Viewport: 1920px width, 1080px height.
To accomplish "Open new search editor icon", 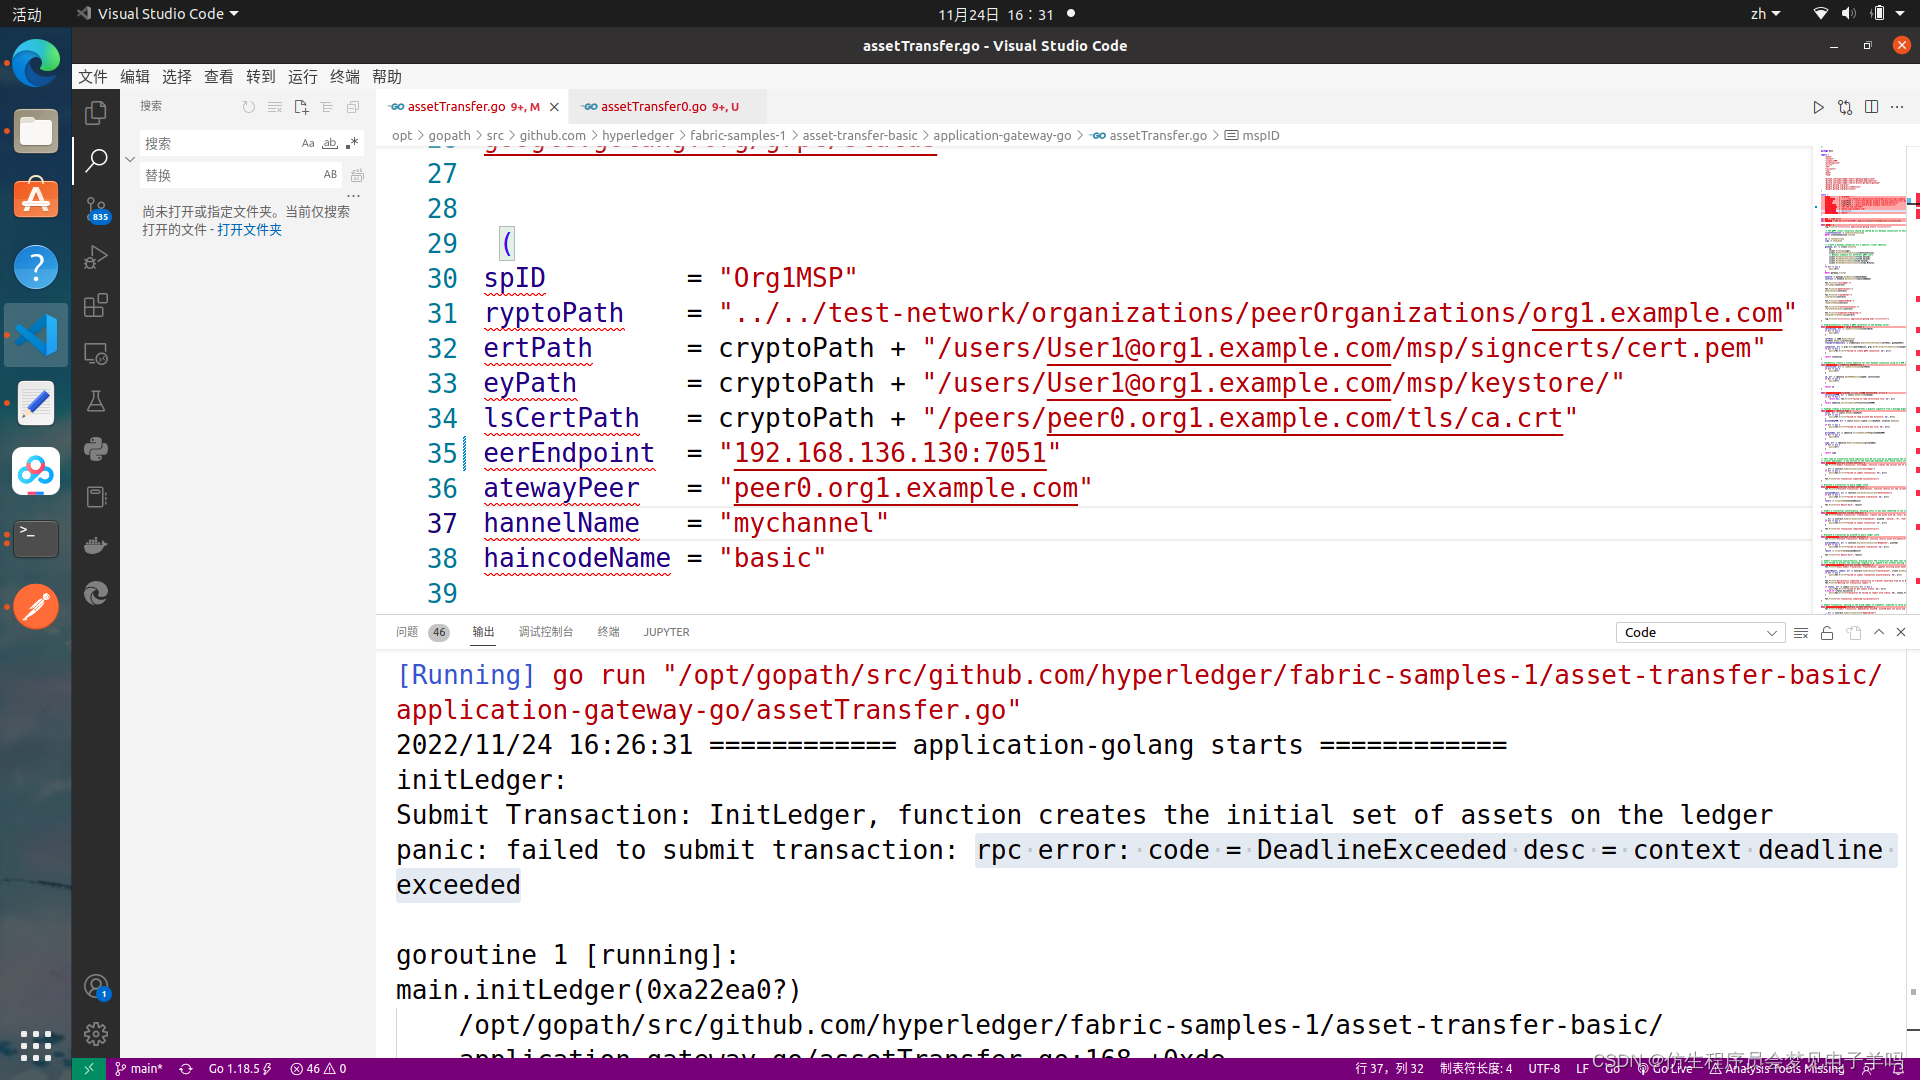I will (301, 107).
